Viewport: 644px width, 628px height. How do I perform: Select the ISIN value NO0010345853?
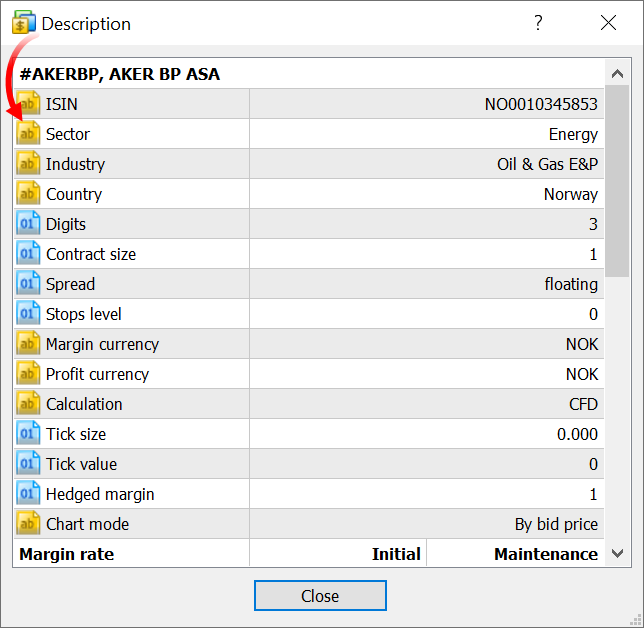point(541,104)
